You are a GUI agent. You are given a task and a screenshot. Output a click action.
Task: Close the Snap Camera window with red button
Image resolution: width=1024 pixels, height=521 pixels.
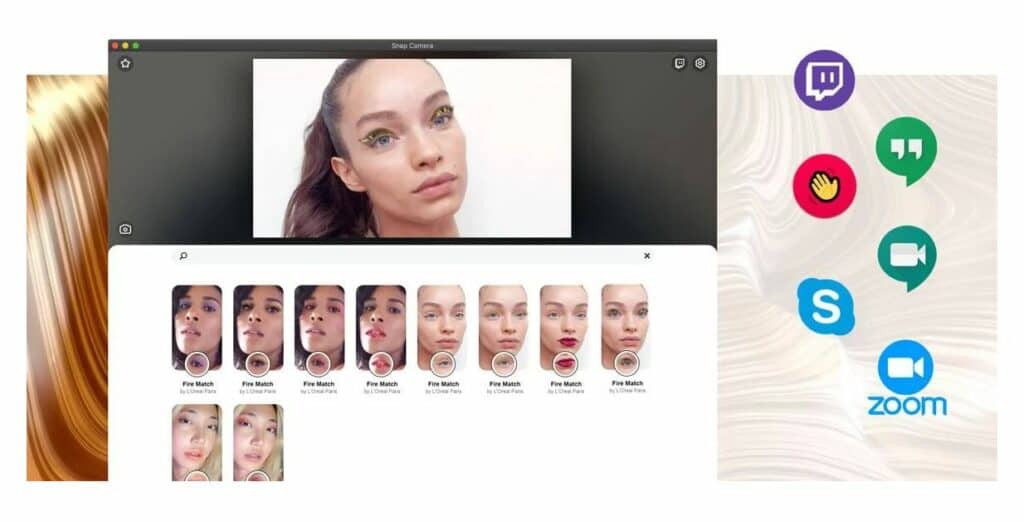coord(116,46)
